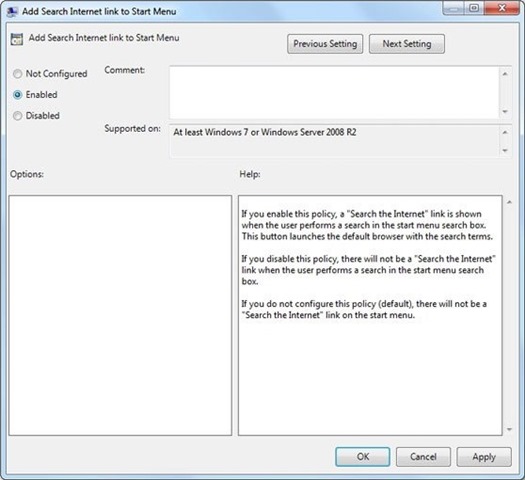Click the Supported on scroll down arrow

pos(505,151)
